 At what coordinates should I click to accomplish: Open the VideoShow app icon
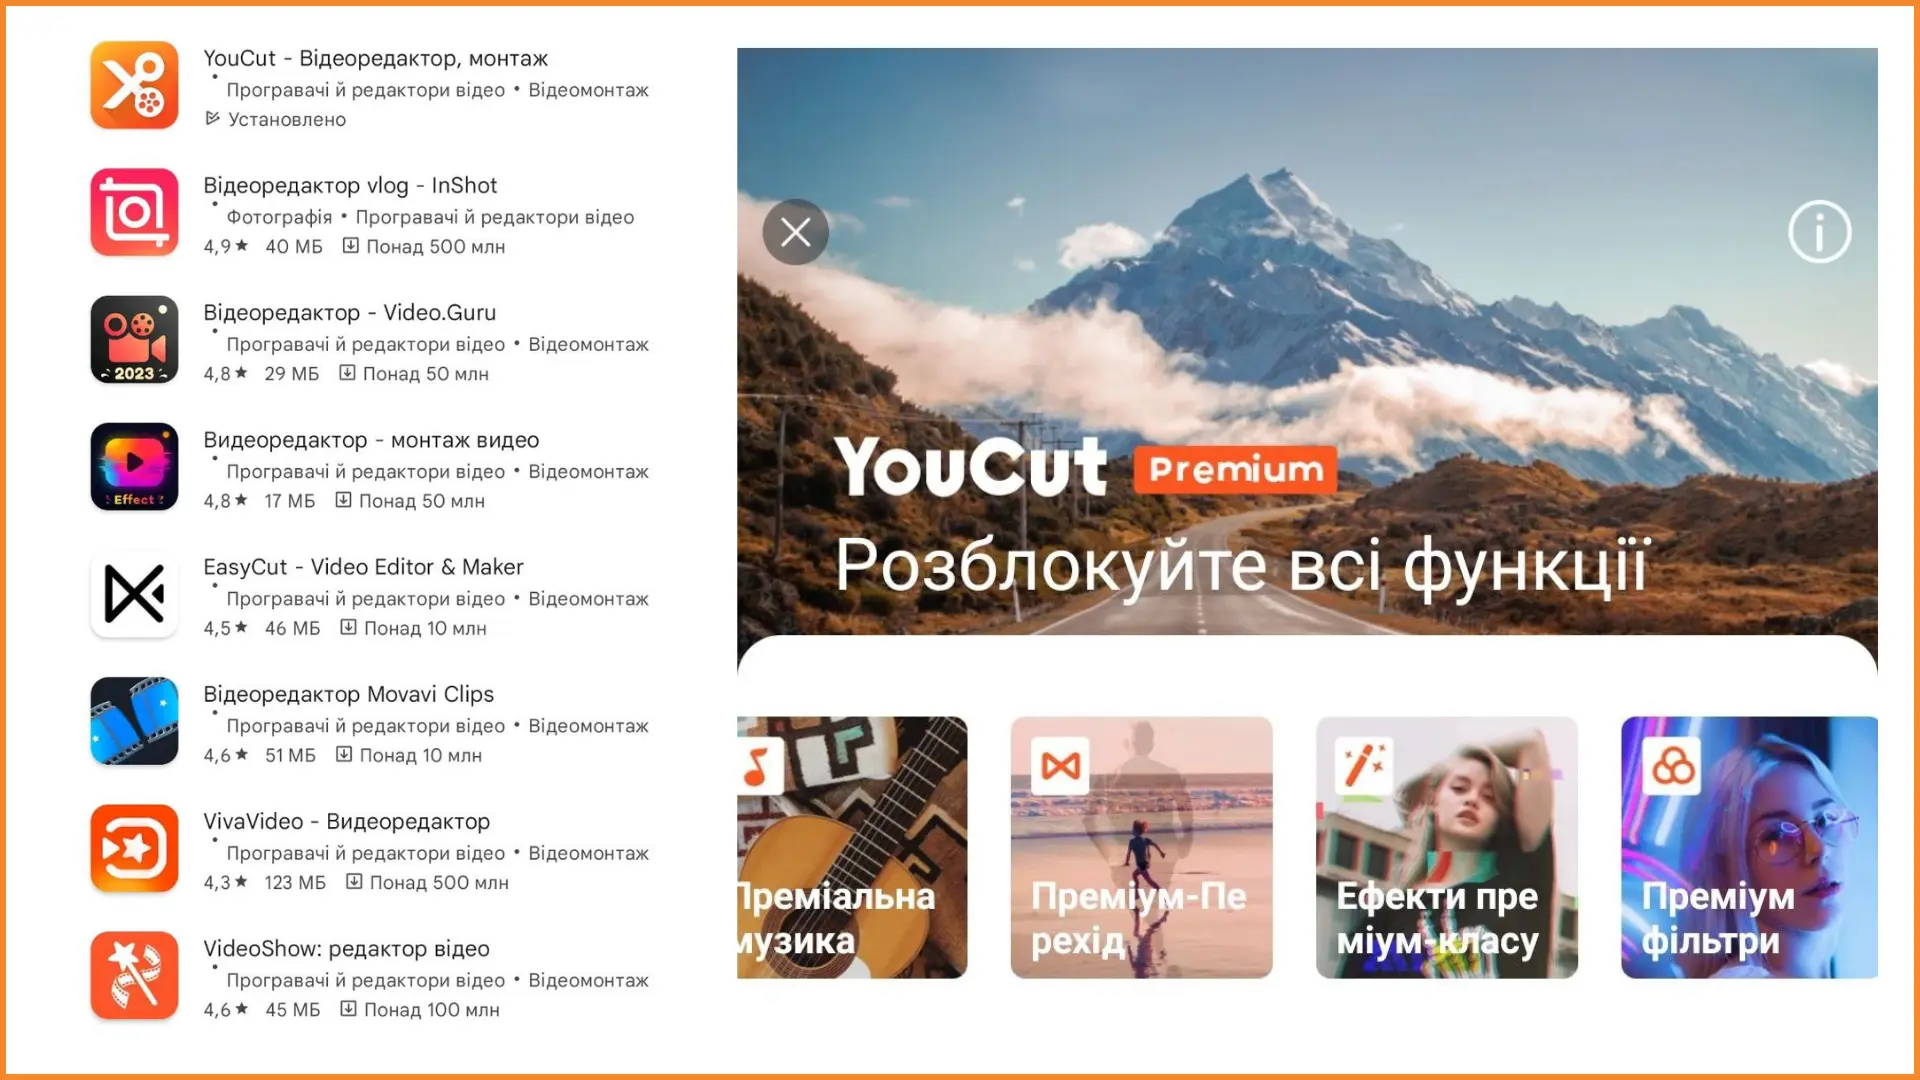point(134,975)
